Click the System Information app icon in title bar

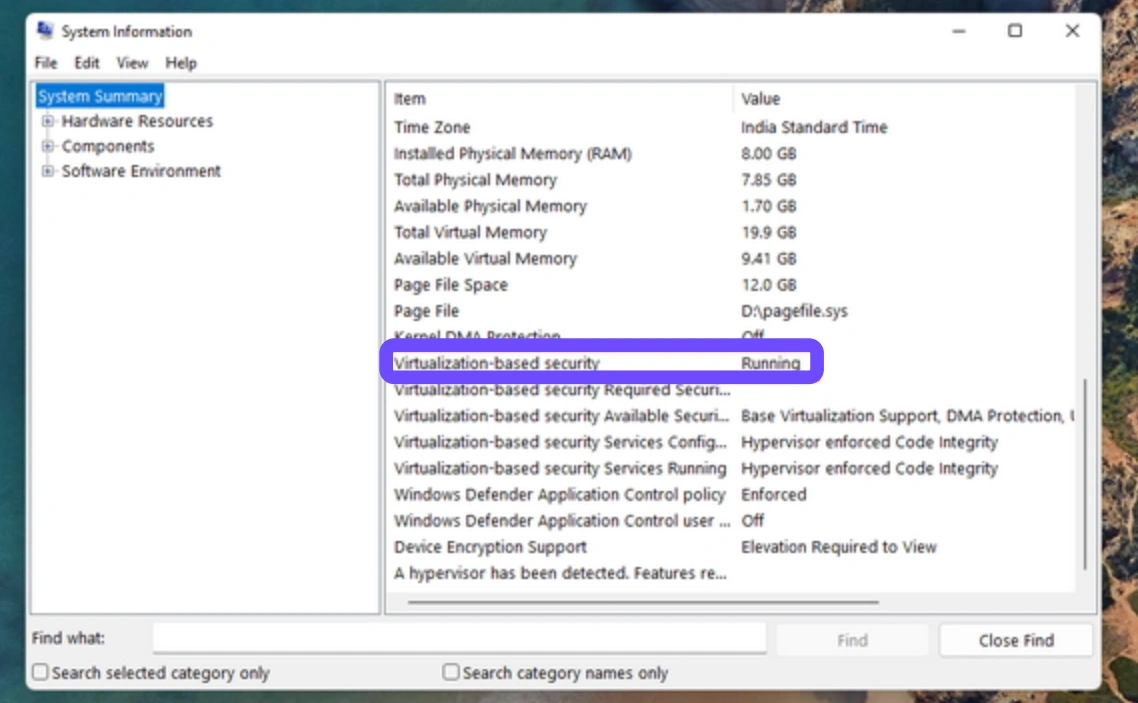coord(45,31)
